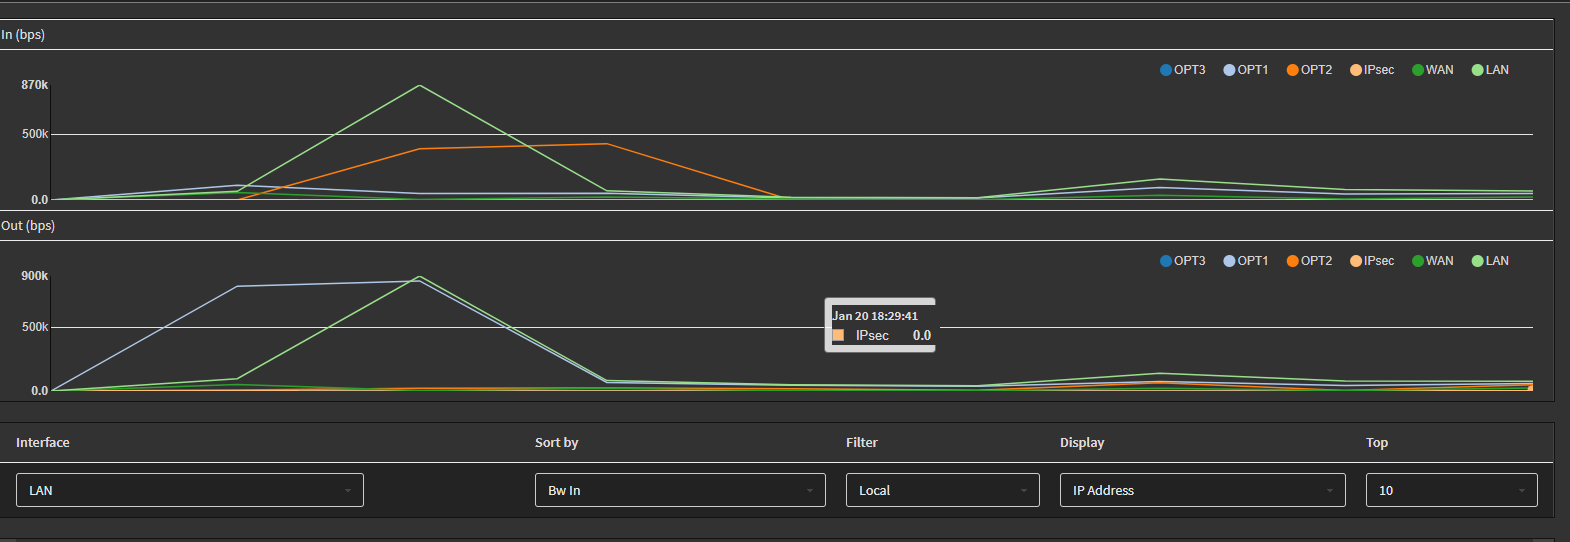The image size is (1570, 542).
Task: Click the Filter column label
Action: pos(862,442)
